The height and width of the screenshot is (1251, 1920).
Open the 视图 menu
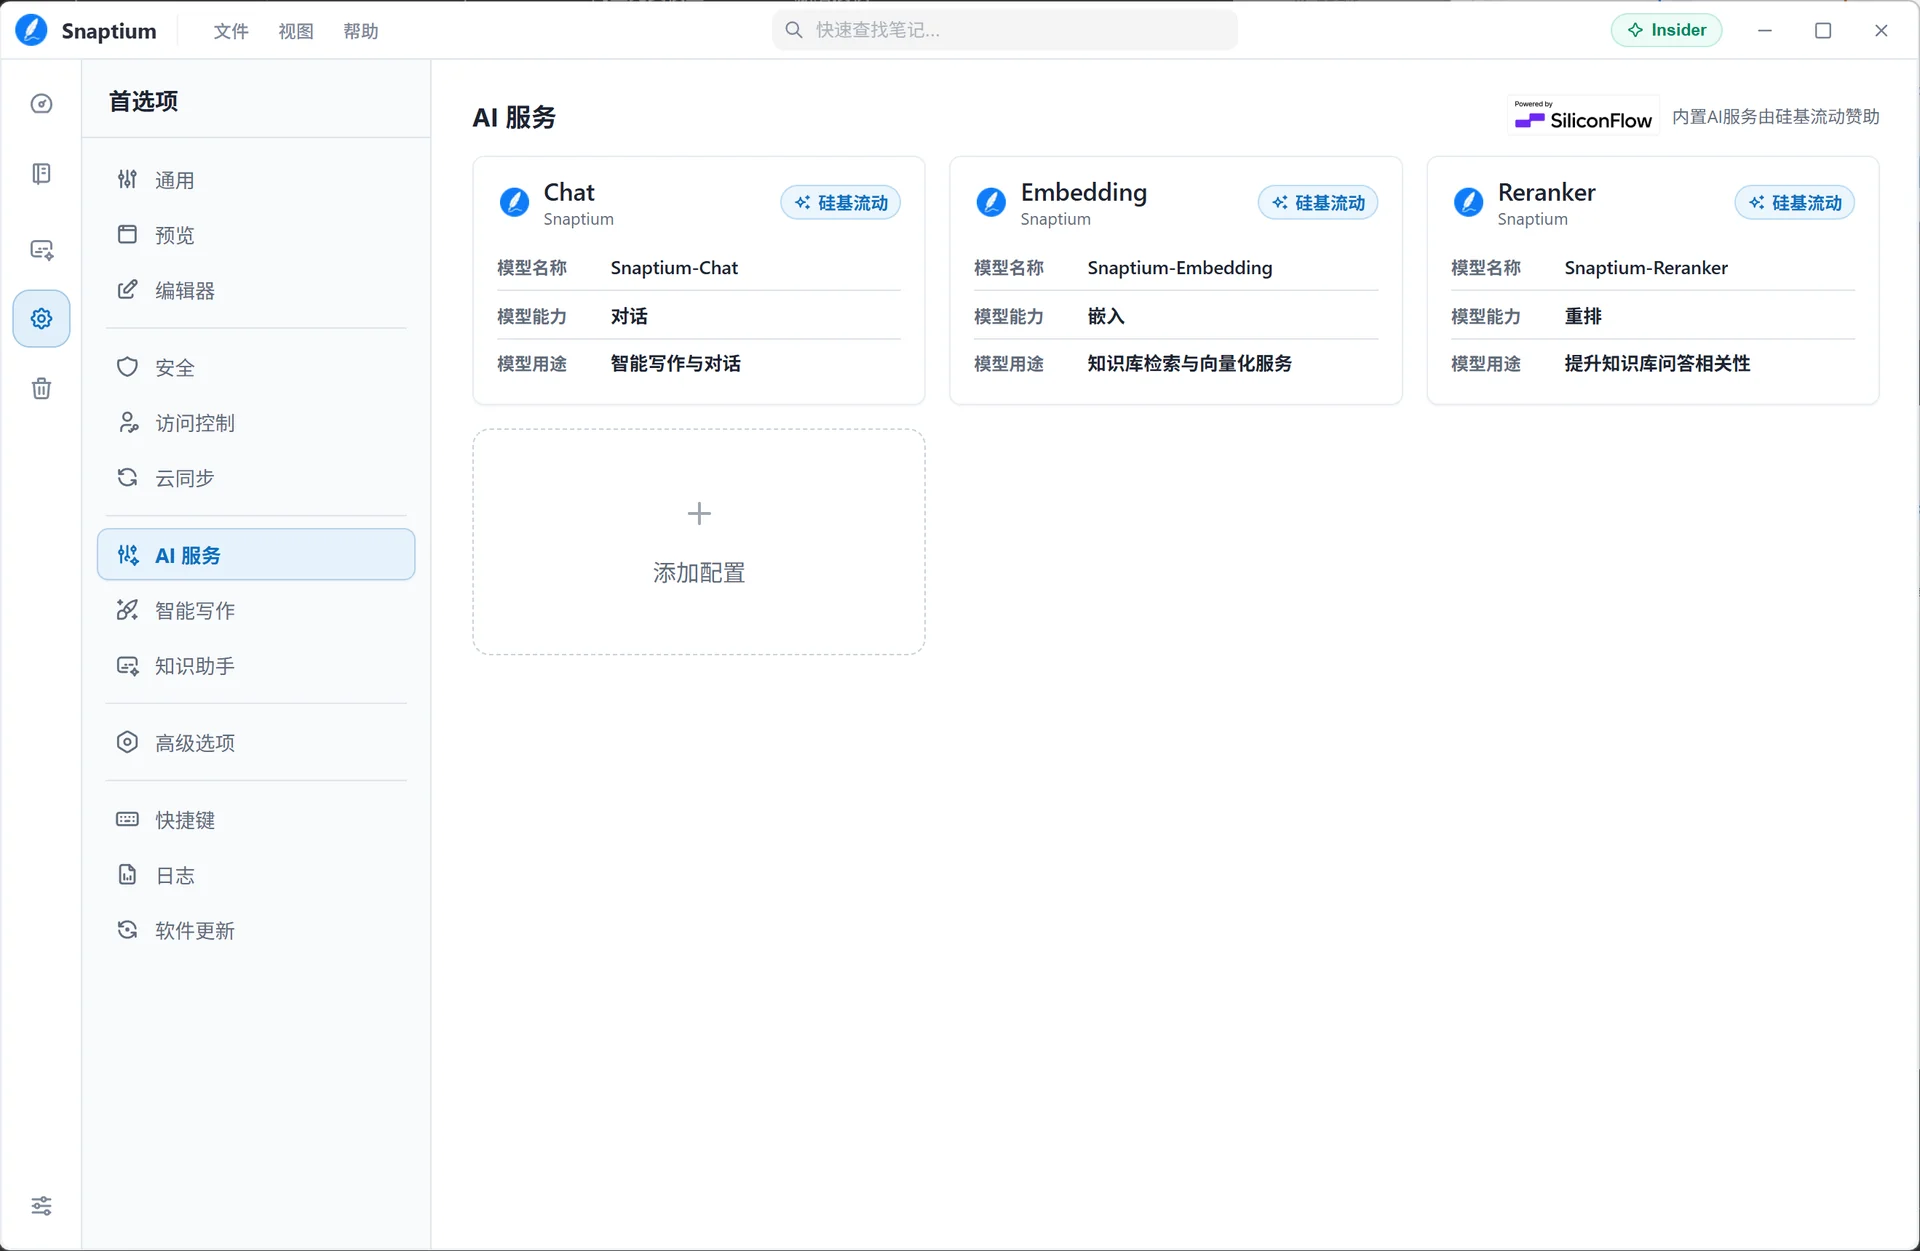296,31
